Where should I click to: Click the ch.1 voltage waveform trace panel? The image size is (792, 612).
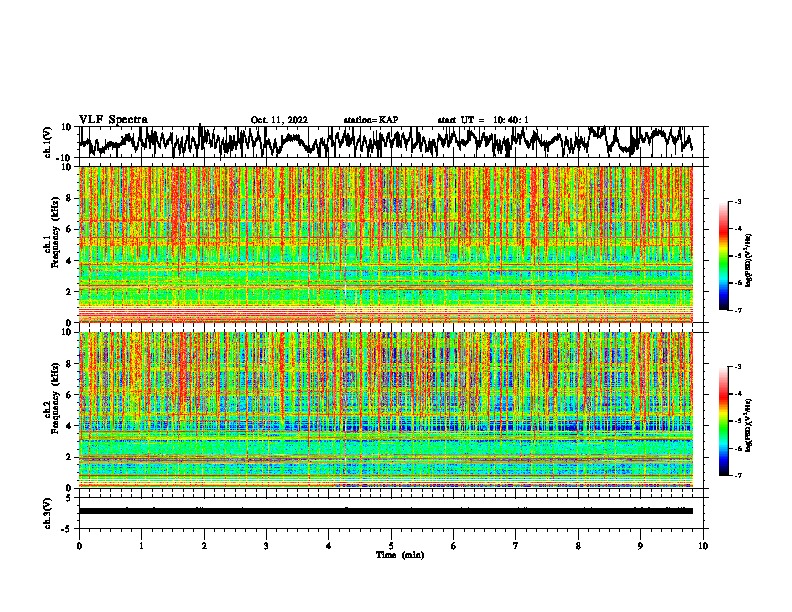coord(390,142)
